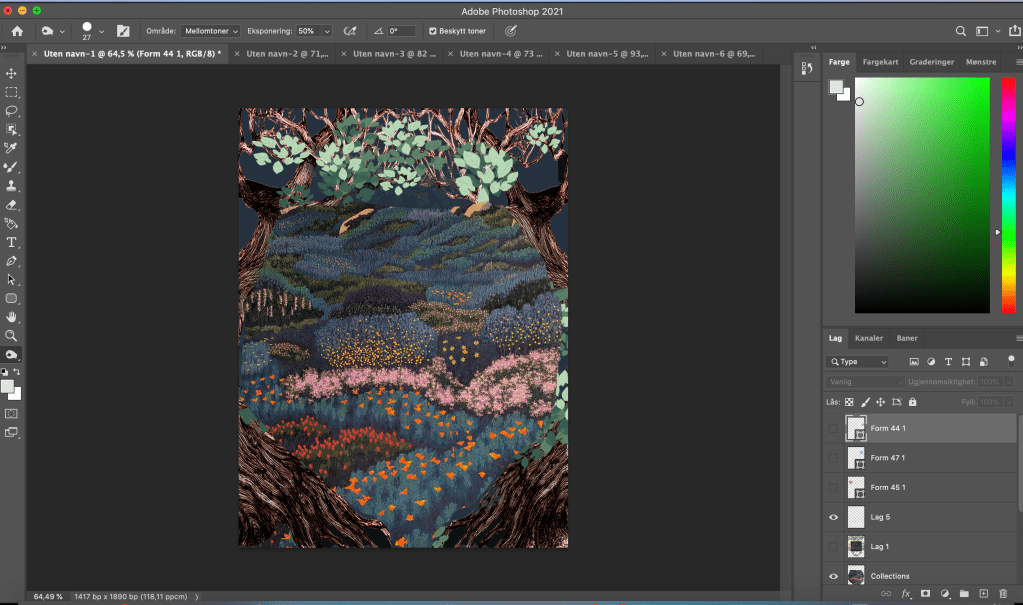Viewport: 1023px width, 605px height.
Task: Open the Område Mellomtoner dropdown
Action: 211,32
